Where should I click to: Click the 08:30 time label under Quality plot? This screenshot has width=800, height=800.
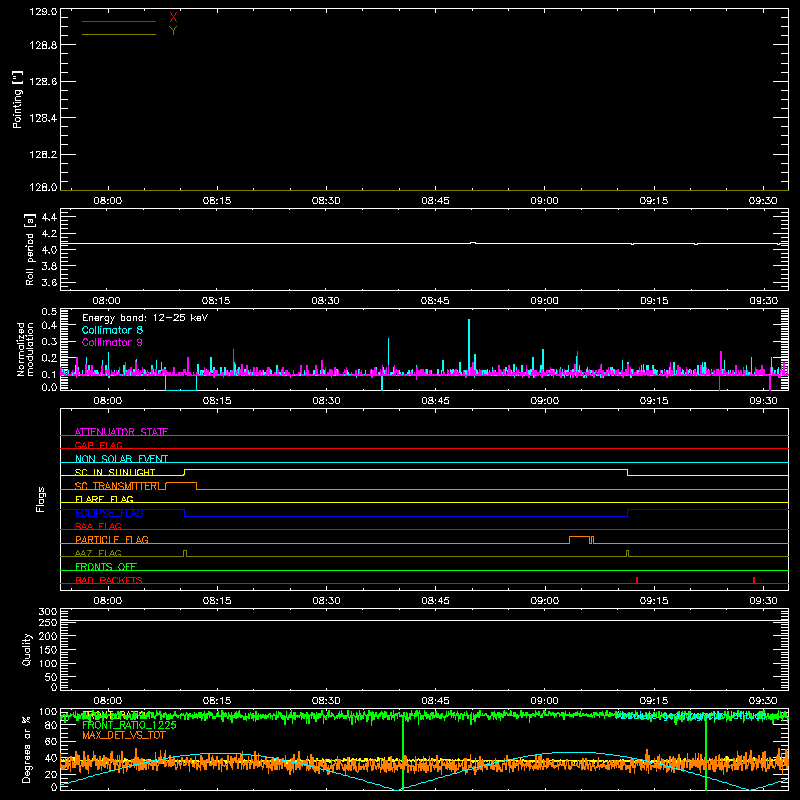(x=326, y=701)
